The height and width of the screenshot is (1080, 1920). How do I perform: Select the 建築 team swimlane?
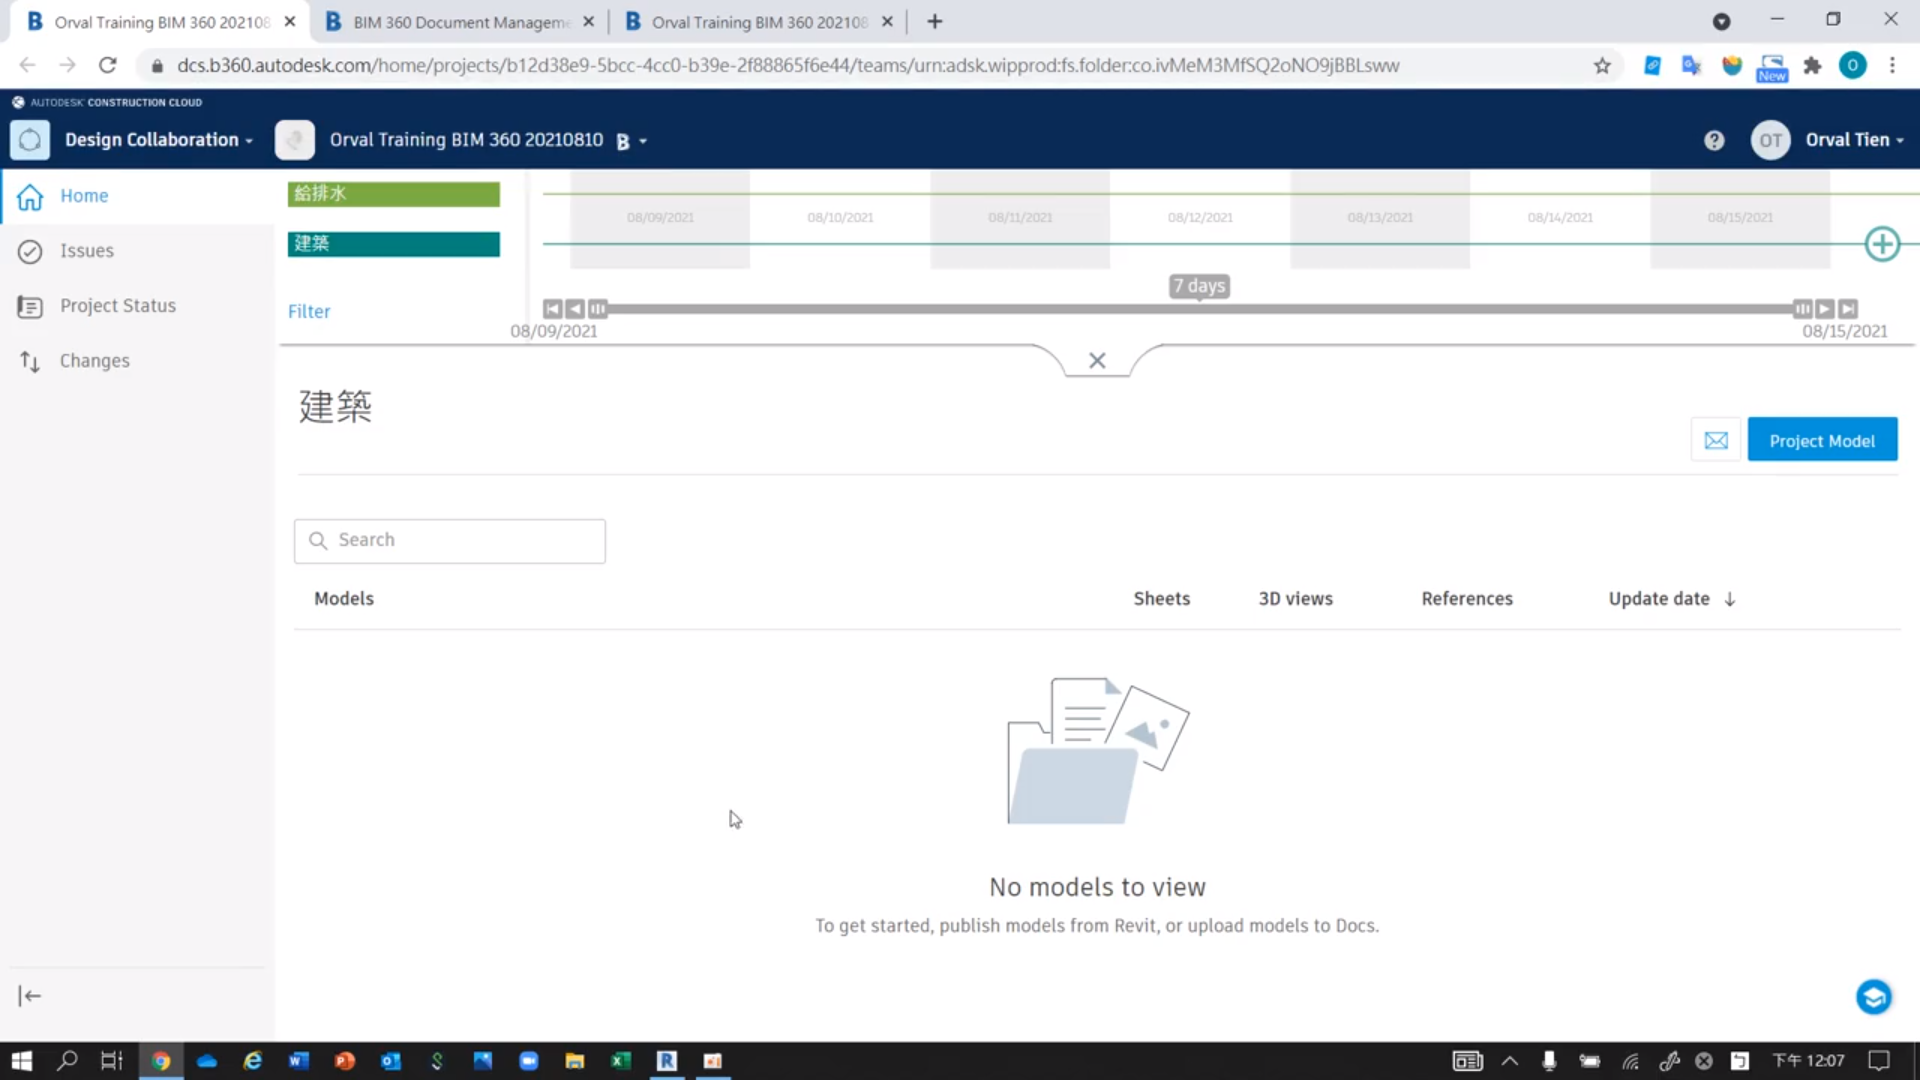pyautogui.click(x=394, y=244)
